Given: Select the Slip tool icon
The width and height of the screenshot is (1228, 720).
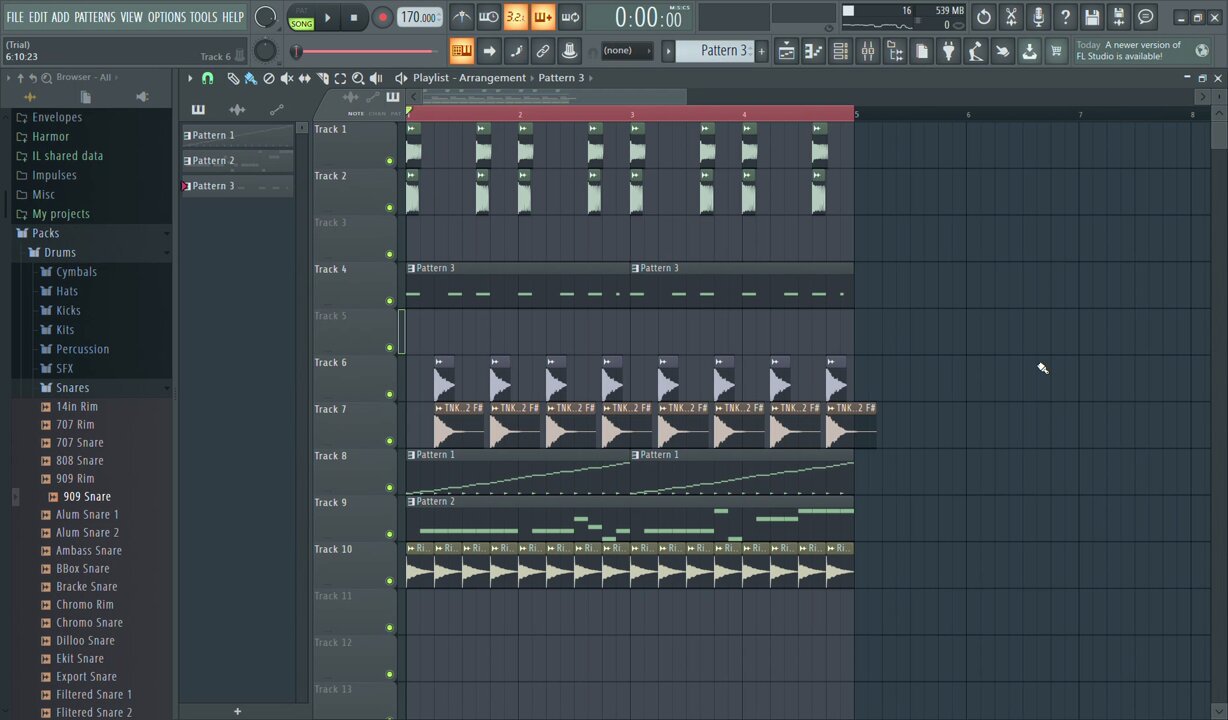Looking at the screenshot, I should [305, 78].
